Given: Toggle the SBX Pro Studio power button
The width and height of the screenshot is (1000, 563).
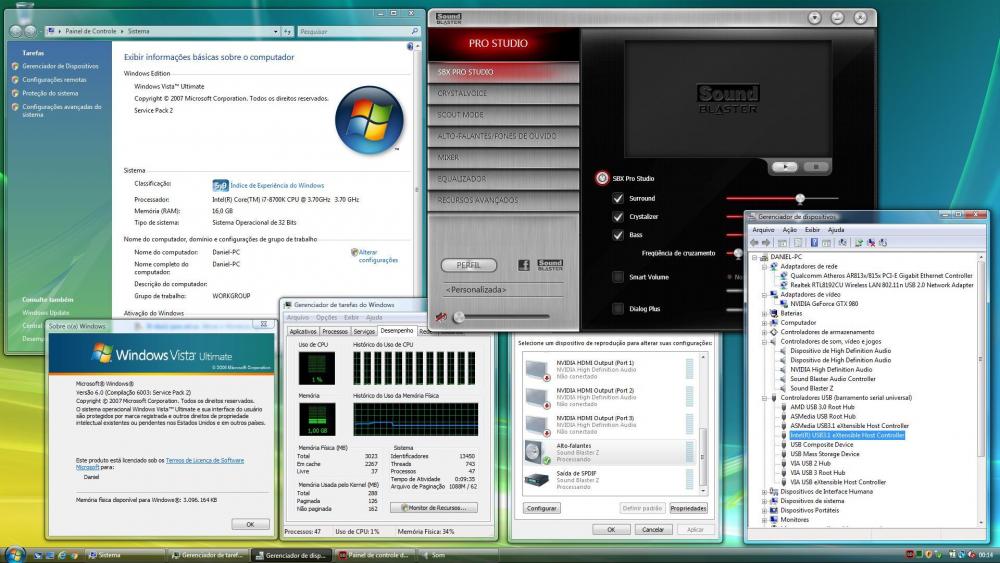Looking at the screenshot, I should click(602, 179).
